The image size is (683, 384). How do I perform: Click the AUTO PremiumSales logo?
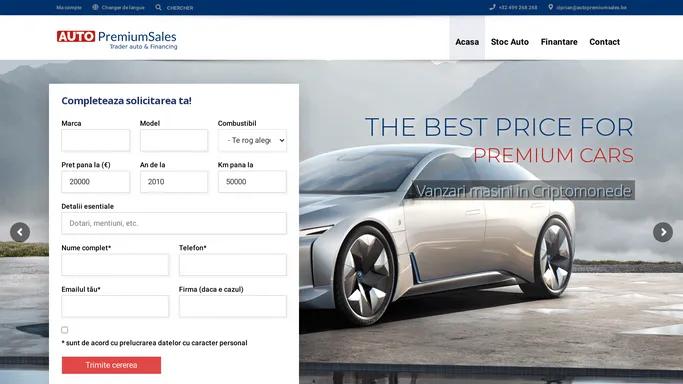(x=117, y=40)
